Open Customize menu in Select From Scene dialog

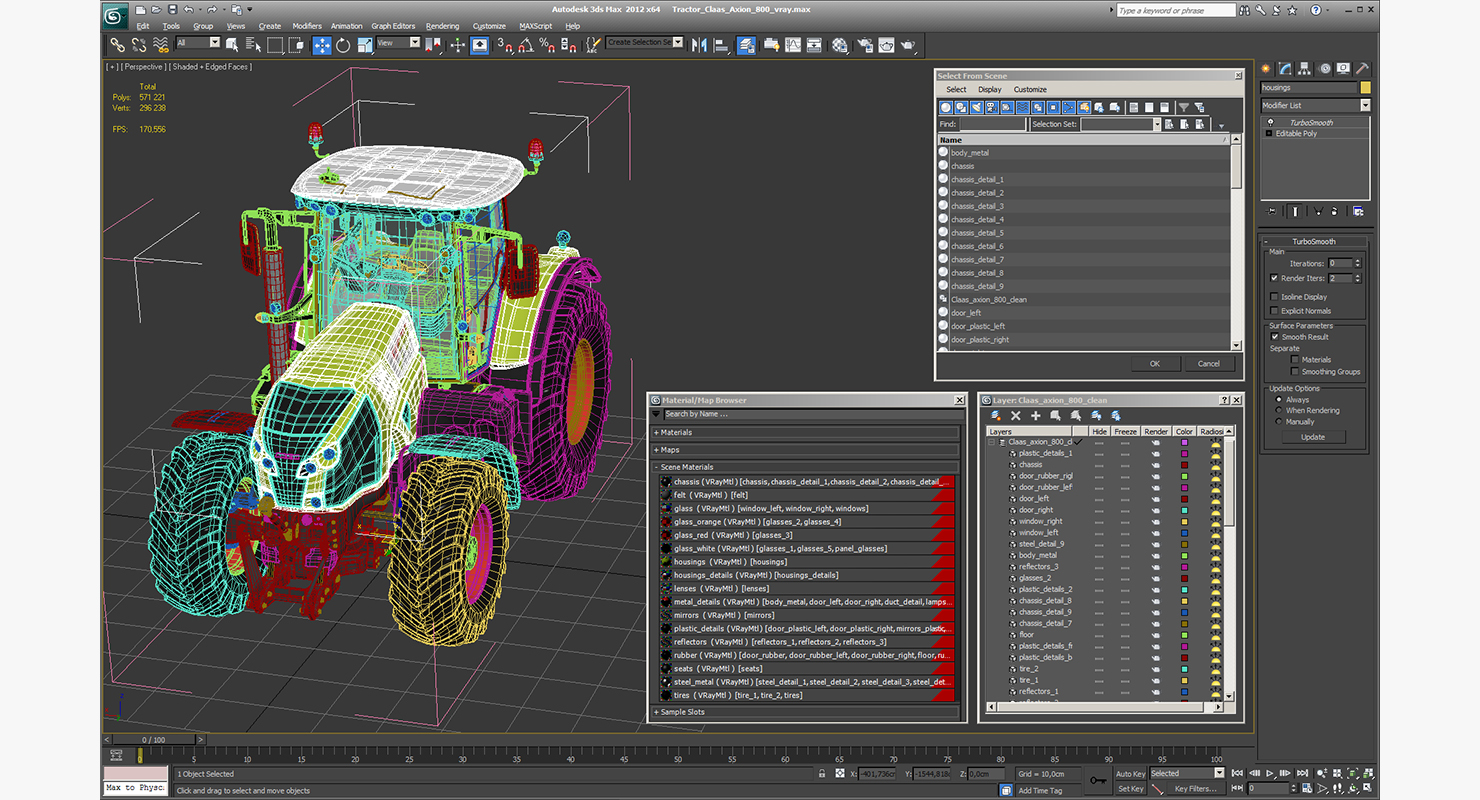coord(1030,89)
